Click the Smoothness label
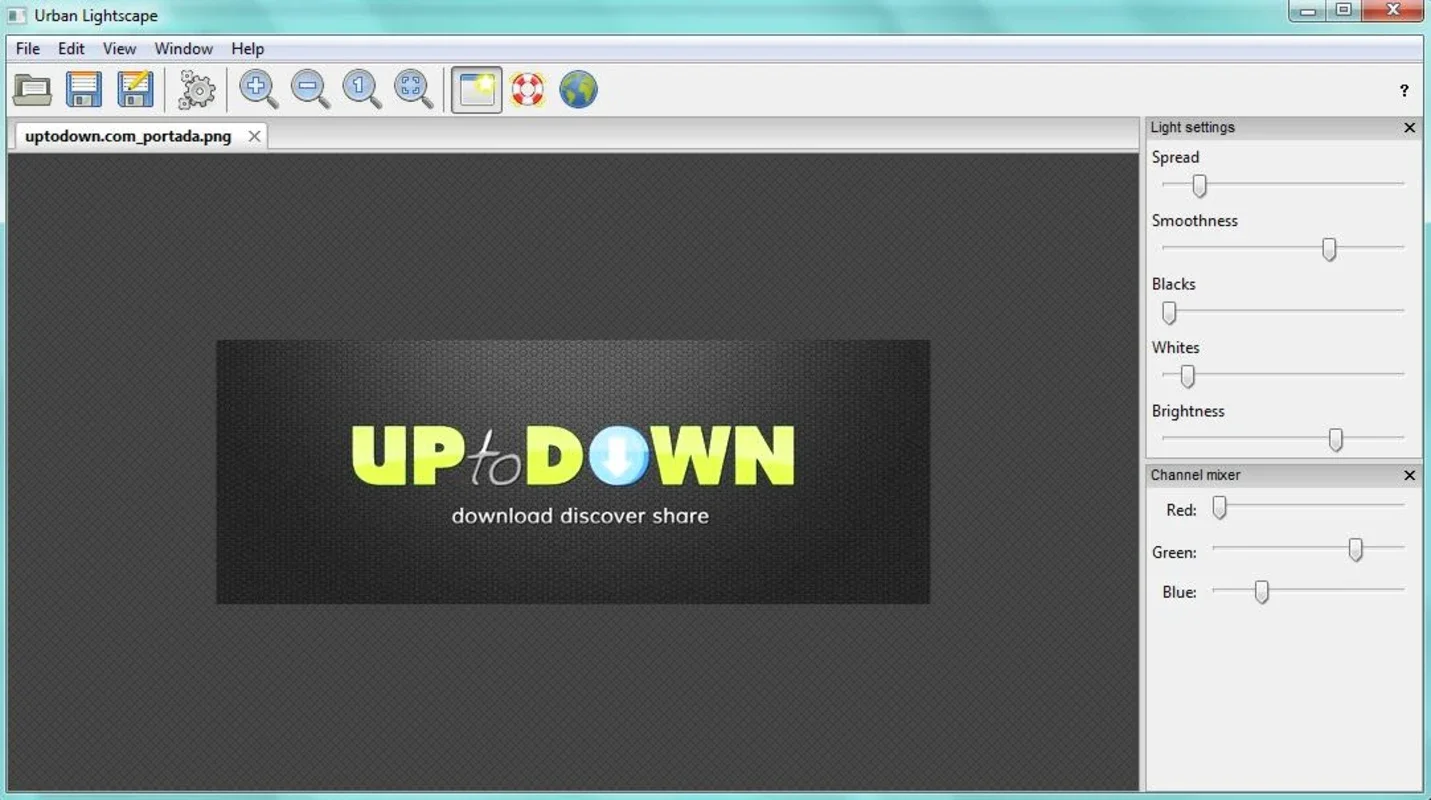1431x800 pixels. [1194, 220]
